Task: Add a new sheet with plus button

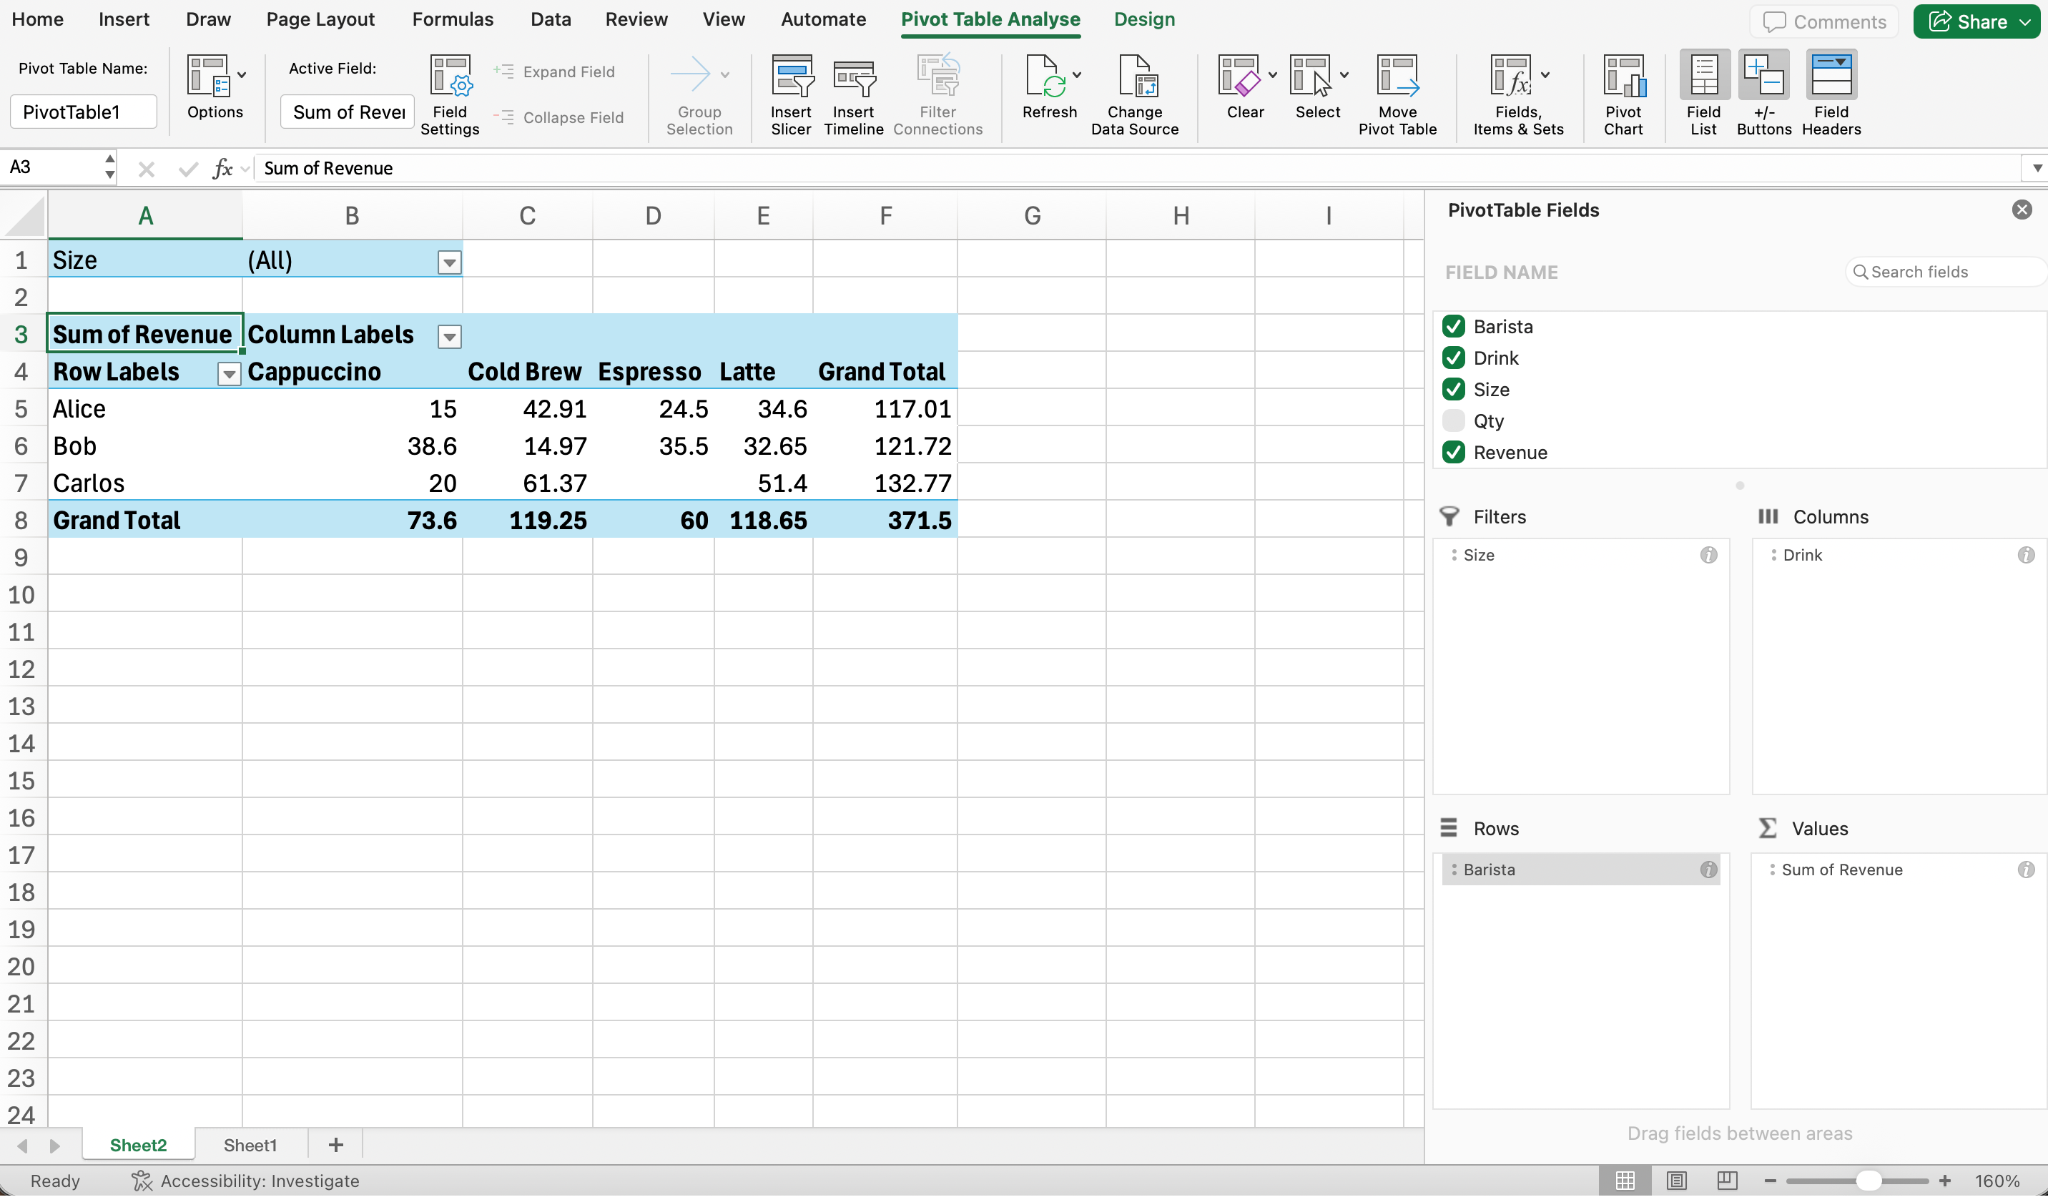Action: (x=336, y=1145)
